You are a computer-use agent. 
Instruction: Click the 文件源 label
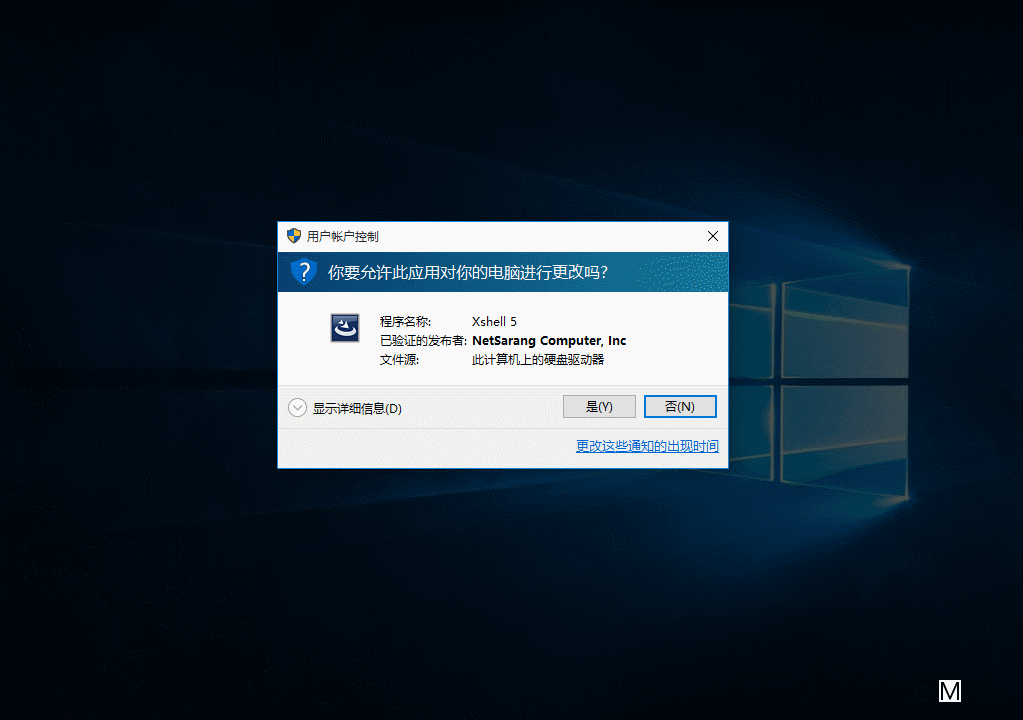(399, 359)
